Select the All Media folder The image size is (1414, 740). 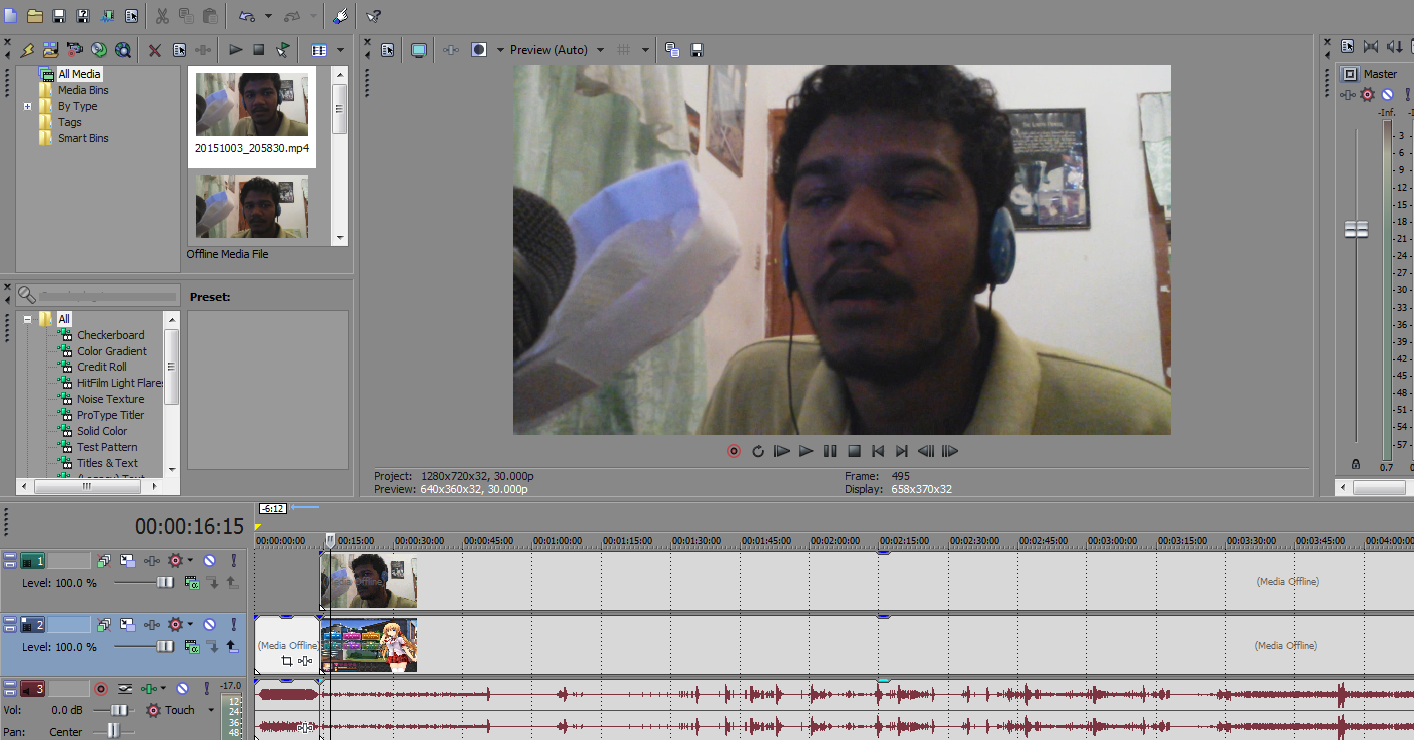click(x=79, y=74)
